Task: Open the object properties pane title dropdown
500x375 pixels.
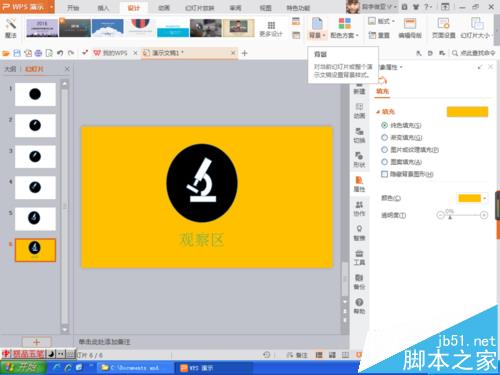Action: [401, 67]
